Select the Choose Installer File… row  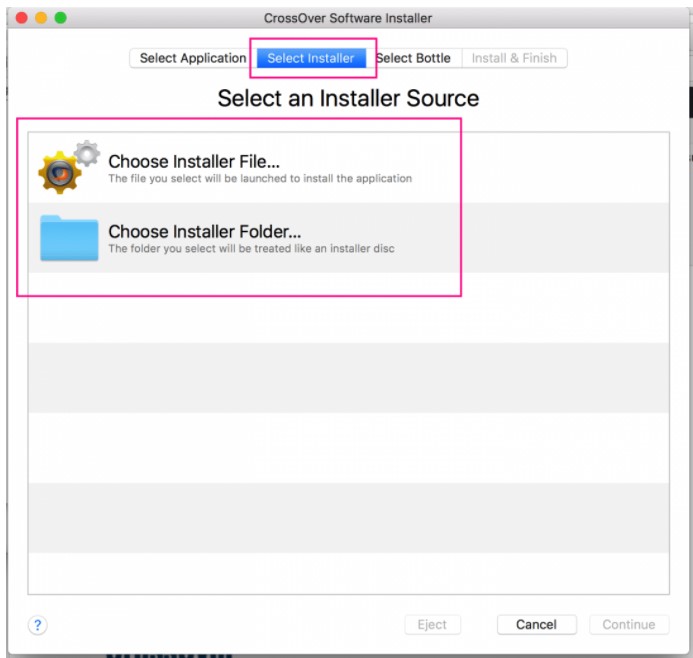(348, 168)
